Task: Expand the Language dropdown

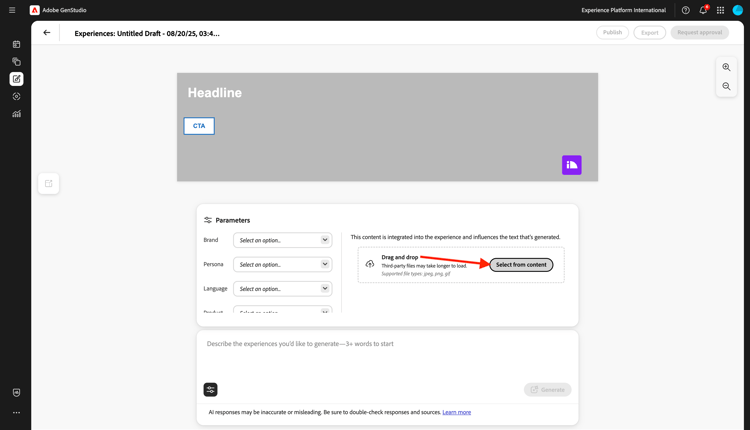Action: pyautogui.click(x=283, y=289)
